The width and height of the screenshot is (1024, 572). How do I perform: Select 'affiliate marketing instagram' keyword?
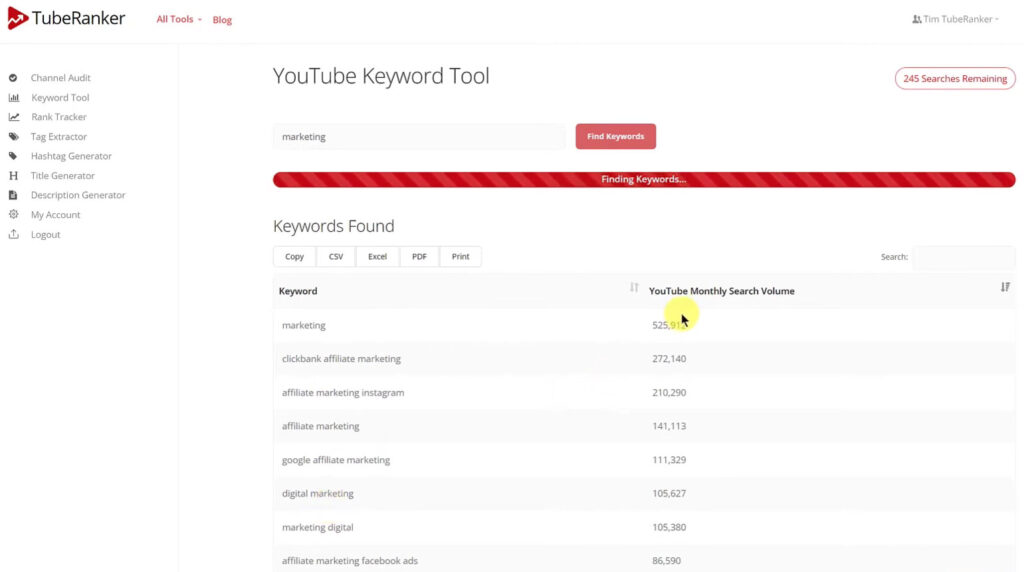pyautogui.click(x=343, y=392)
